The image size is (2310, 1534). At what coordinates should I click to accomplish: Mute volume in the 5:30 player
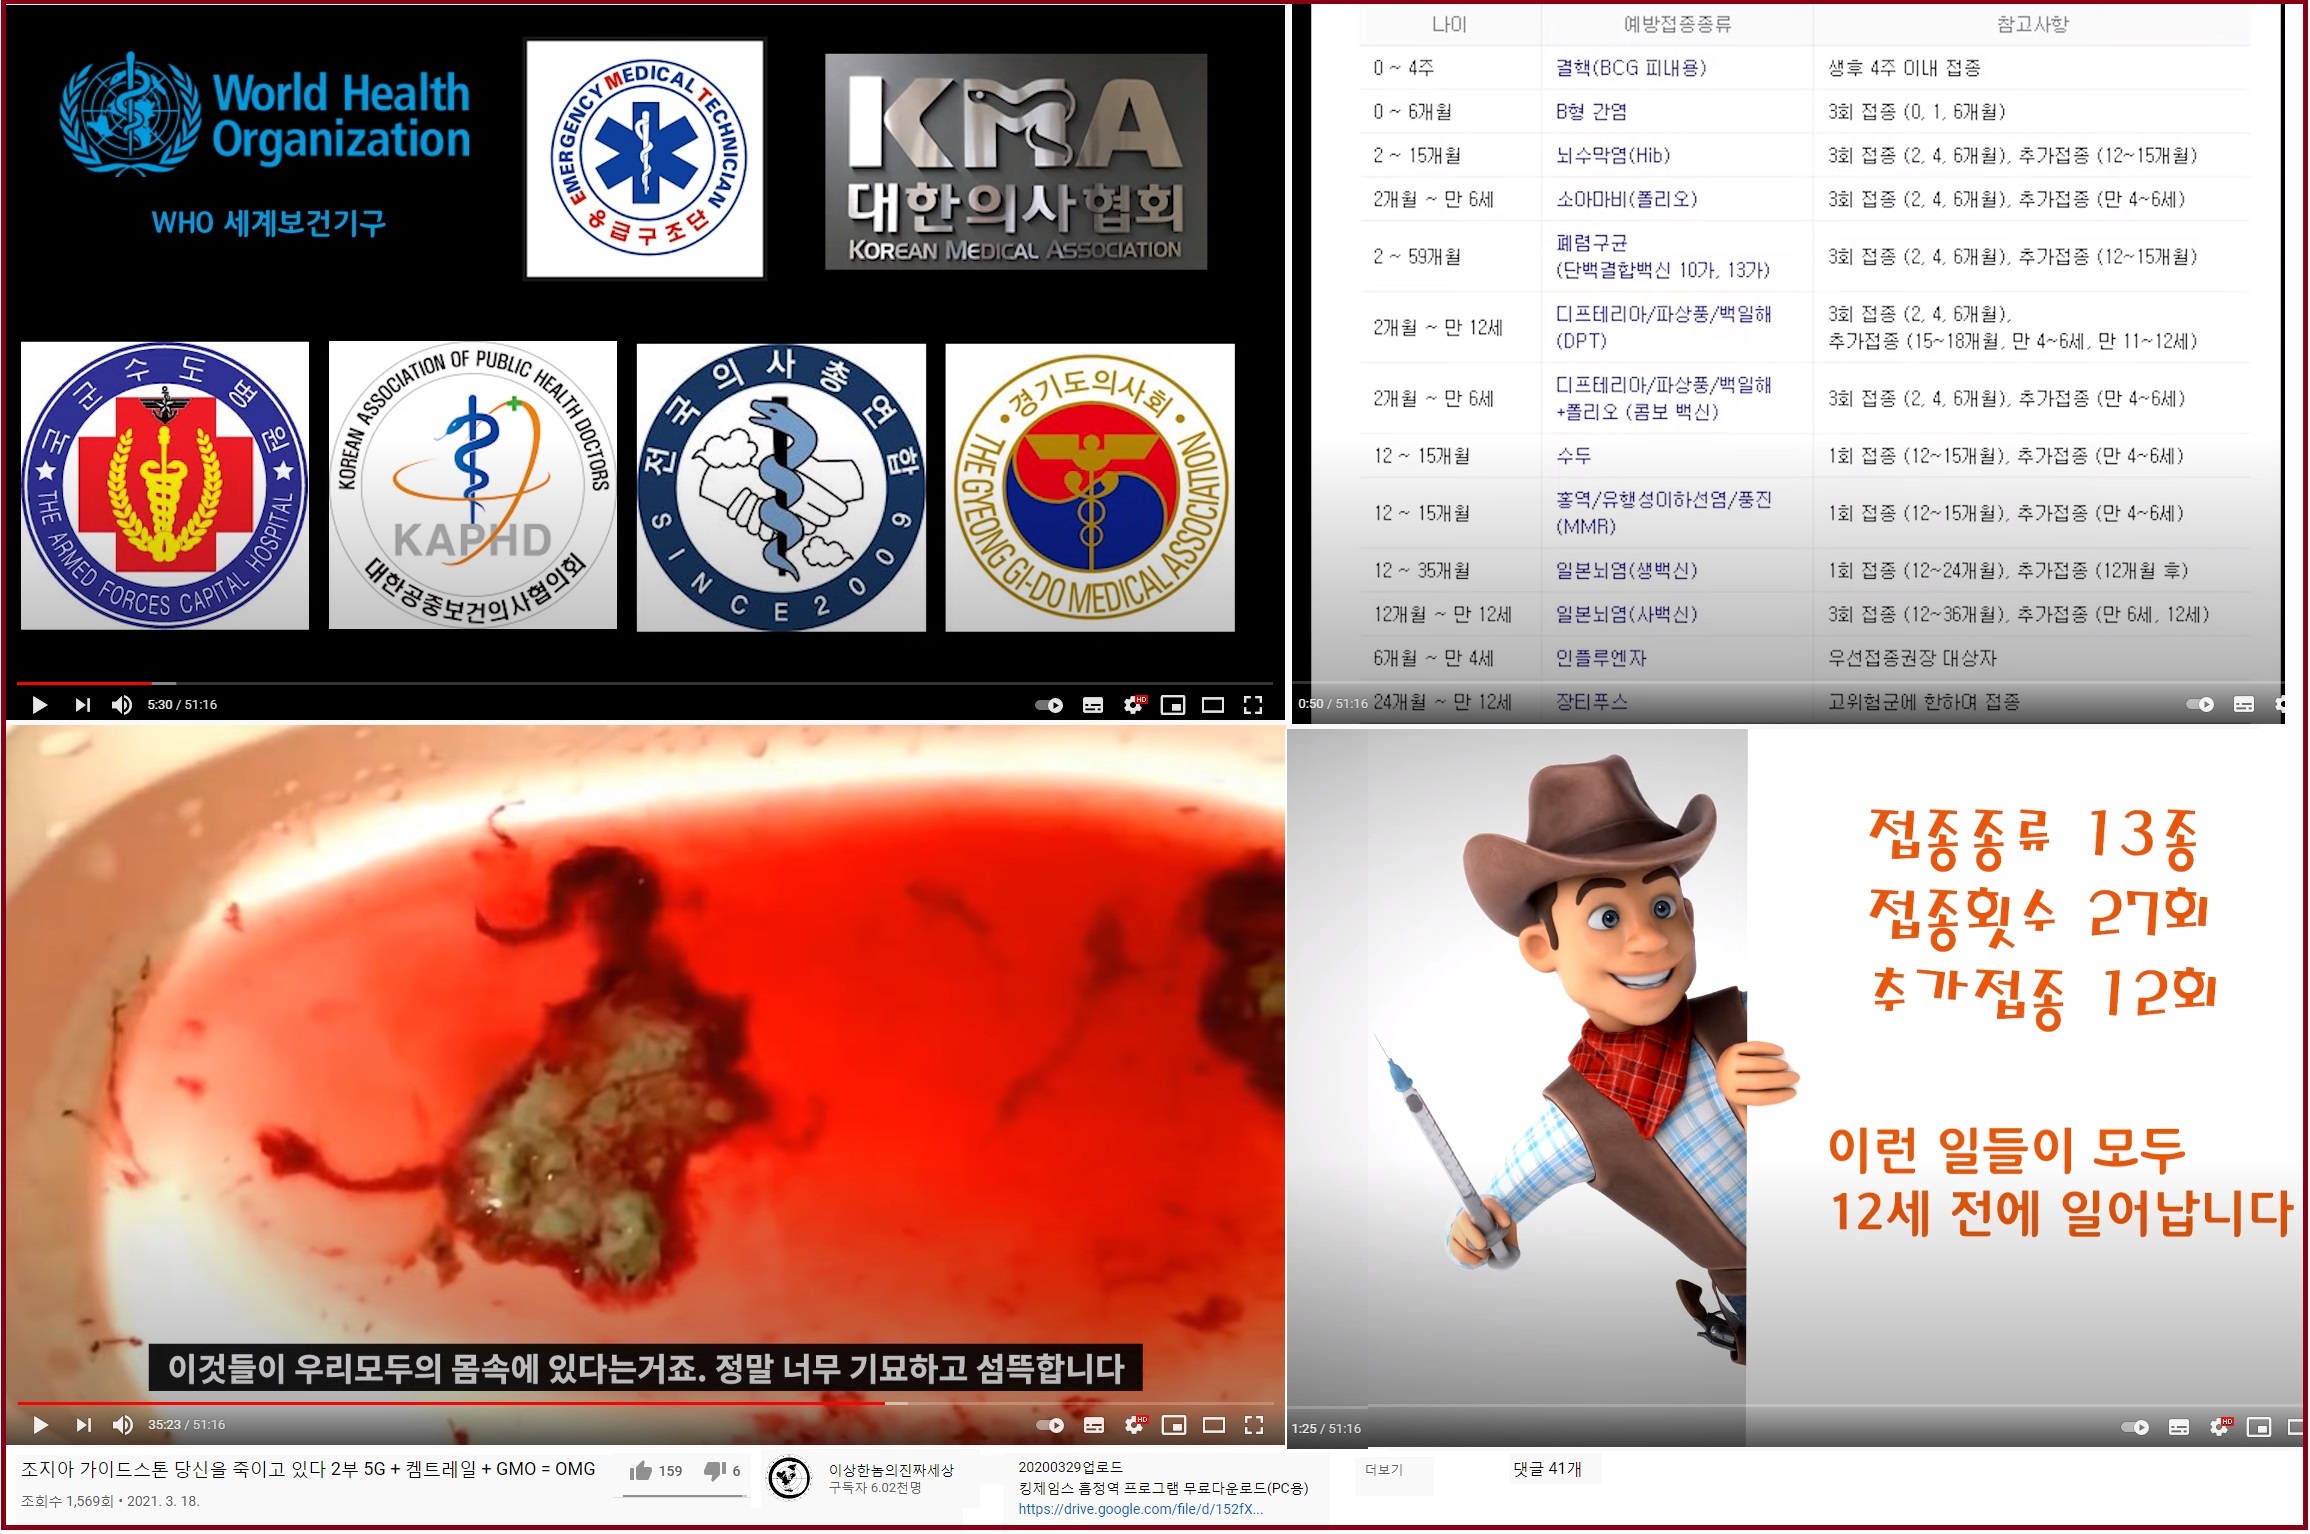pyautogui.click(x=122, y=705)
